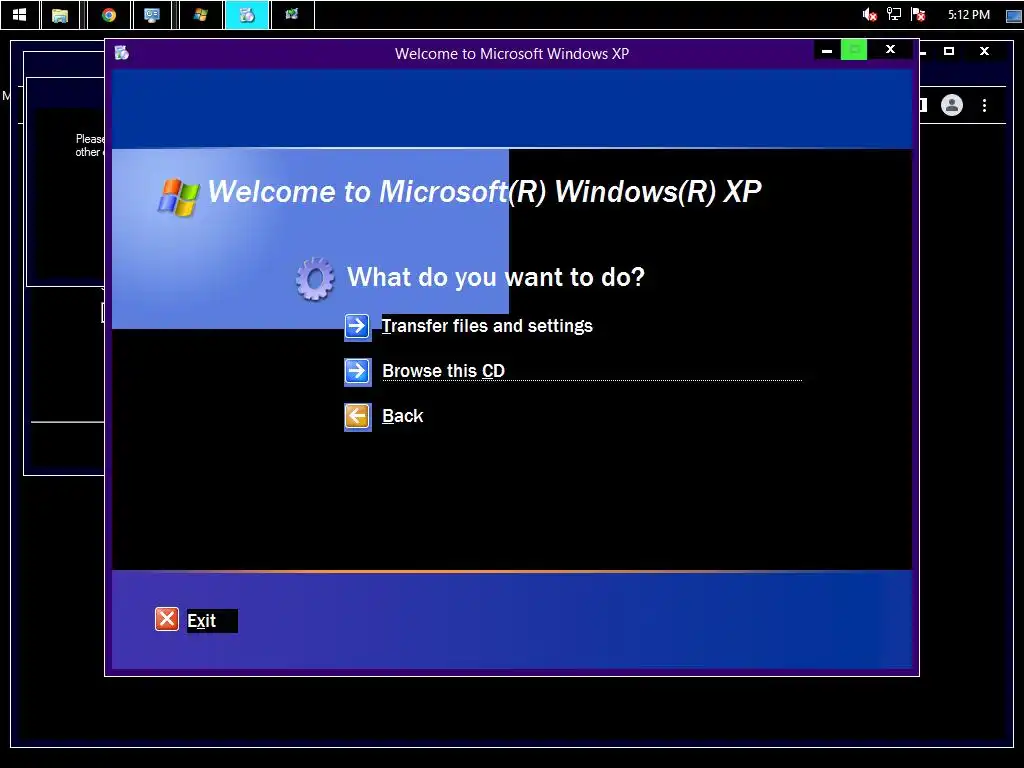This screenshot has width=1024, height=768.
Task: Click the 5:12 PM system clock
Action: click(x=968, y=14)
